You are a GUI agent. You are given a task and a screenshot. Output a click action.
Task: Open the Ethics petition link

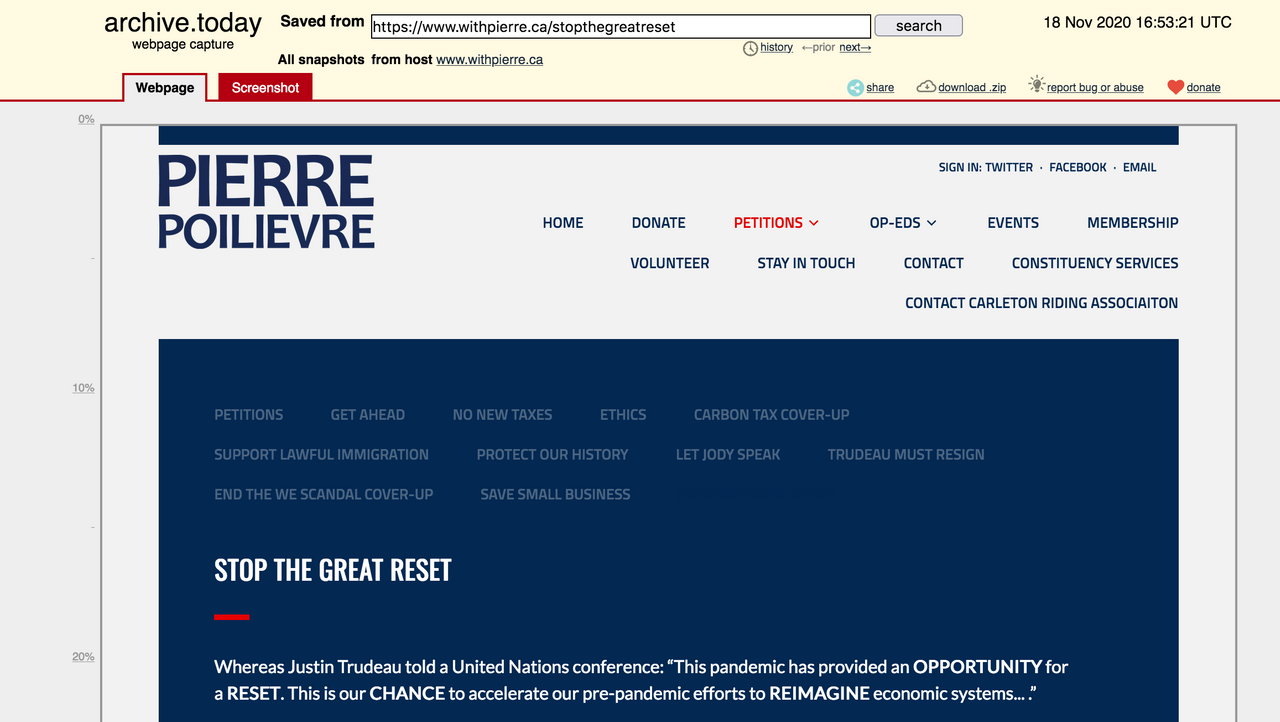[623, 414]
